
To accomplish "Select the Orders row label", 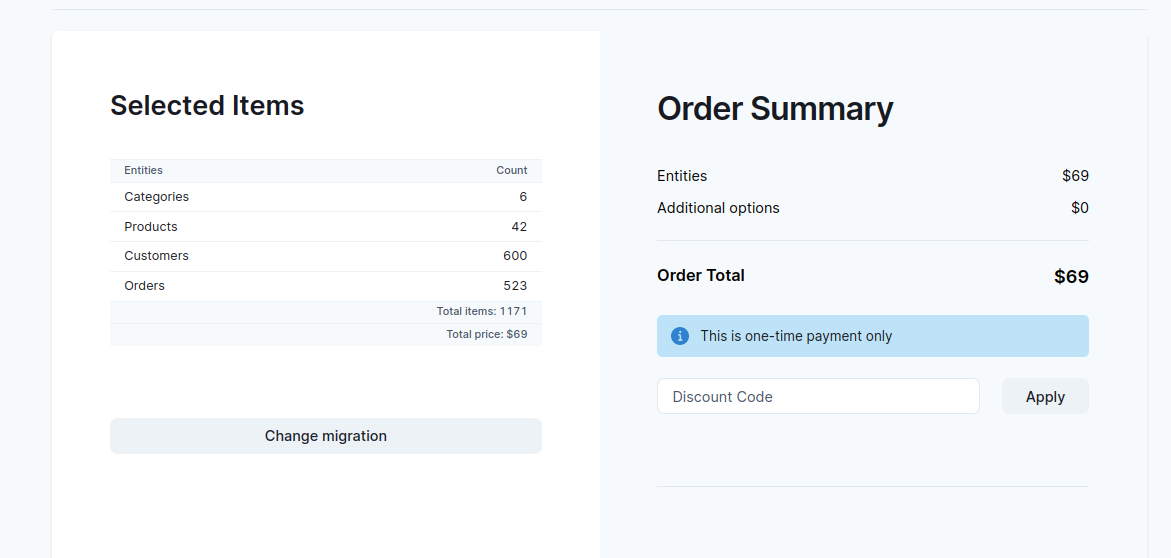I will point(144,286).
